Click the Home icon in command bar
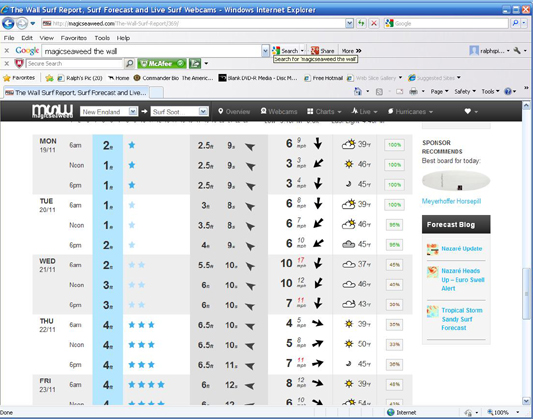The width and height of the screenshot is (533, 419). tap(358, 91)
